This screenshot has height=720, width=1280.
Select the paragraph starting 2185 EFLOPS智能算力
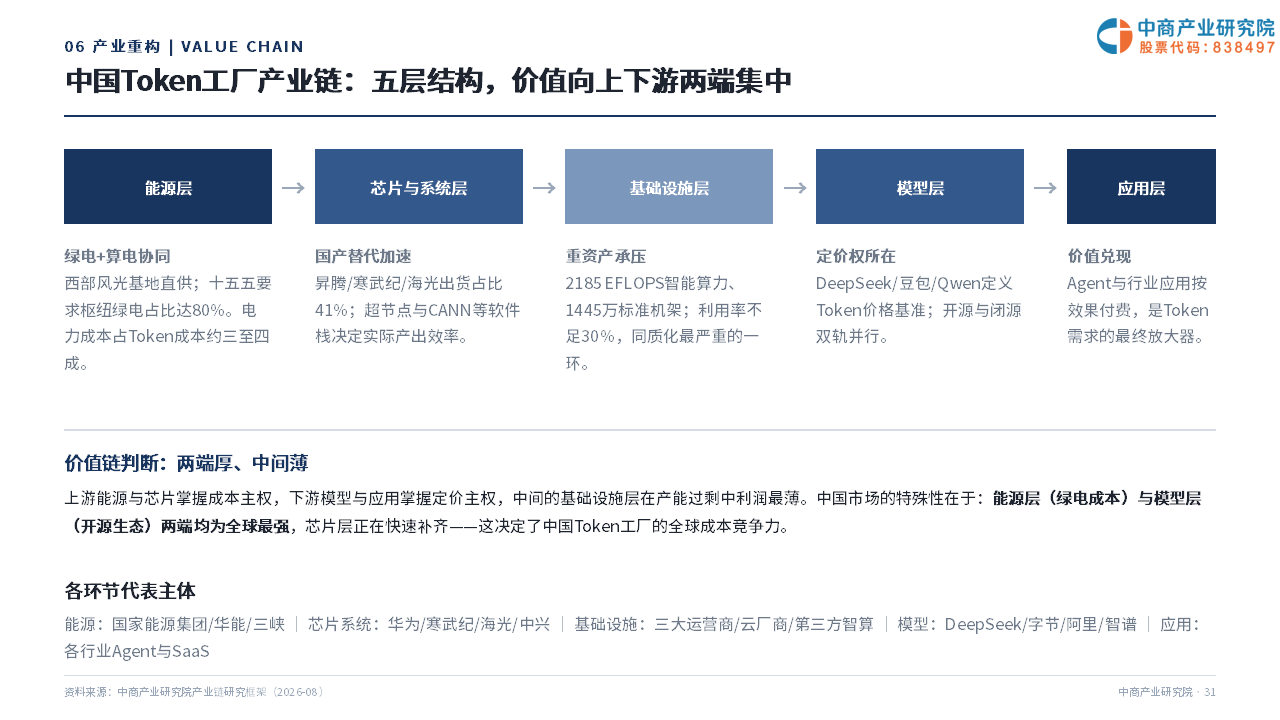click(x=664, y=323)
